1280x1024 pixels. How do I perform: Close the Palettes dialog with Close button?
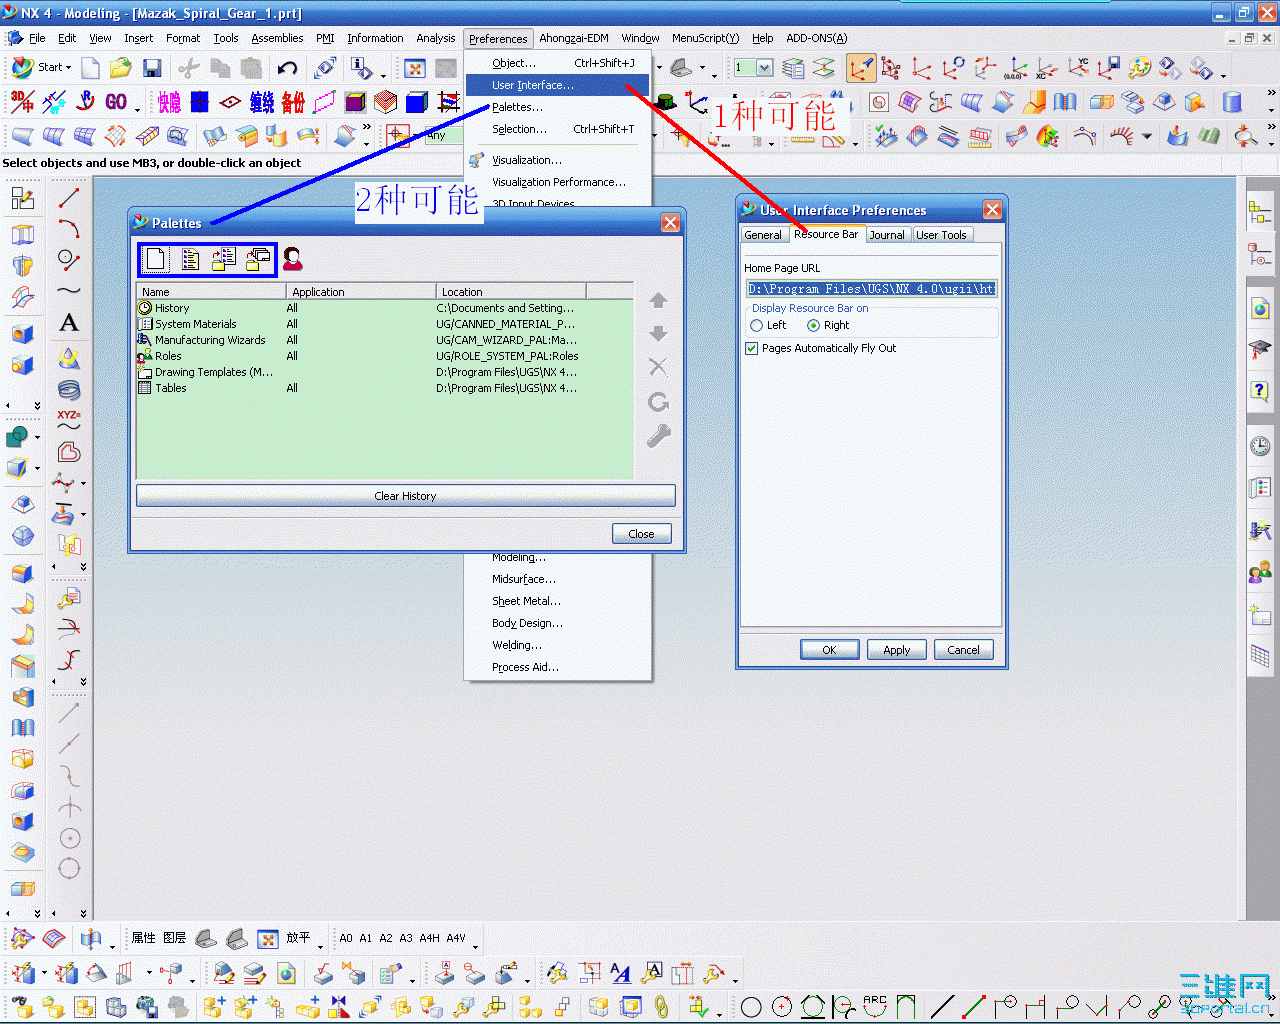(x=641, y=534)
